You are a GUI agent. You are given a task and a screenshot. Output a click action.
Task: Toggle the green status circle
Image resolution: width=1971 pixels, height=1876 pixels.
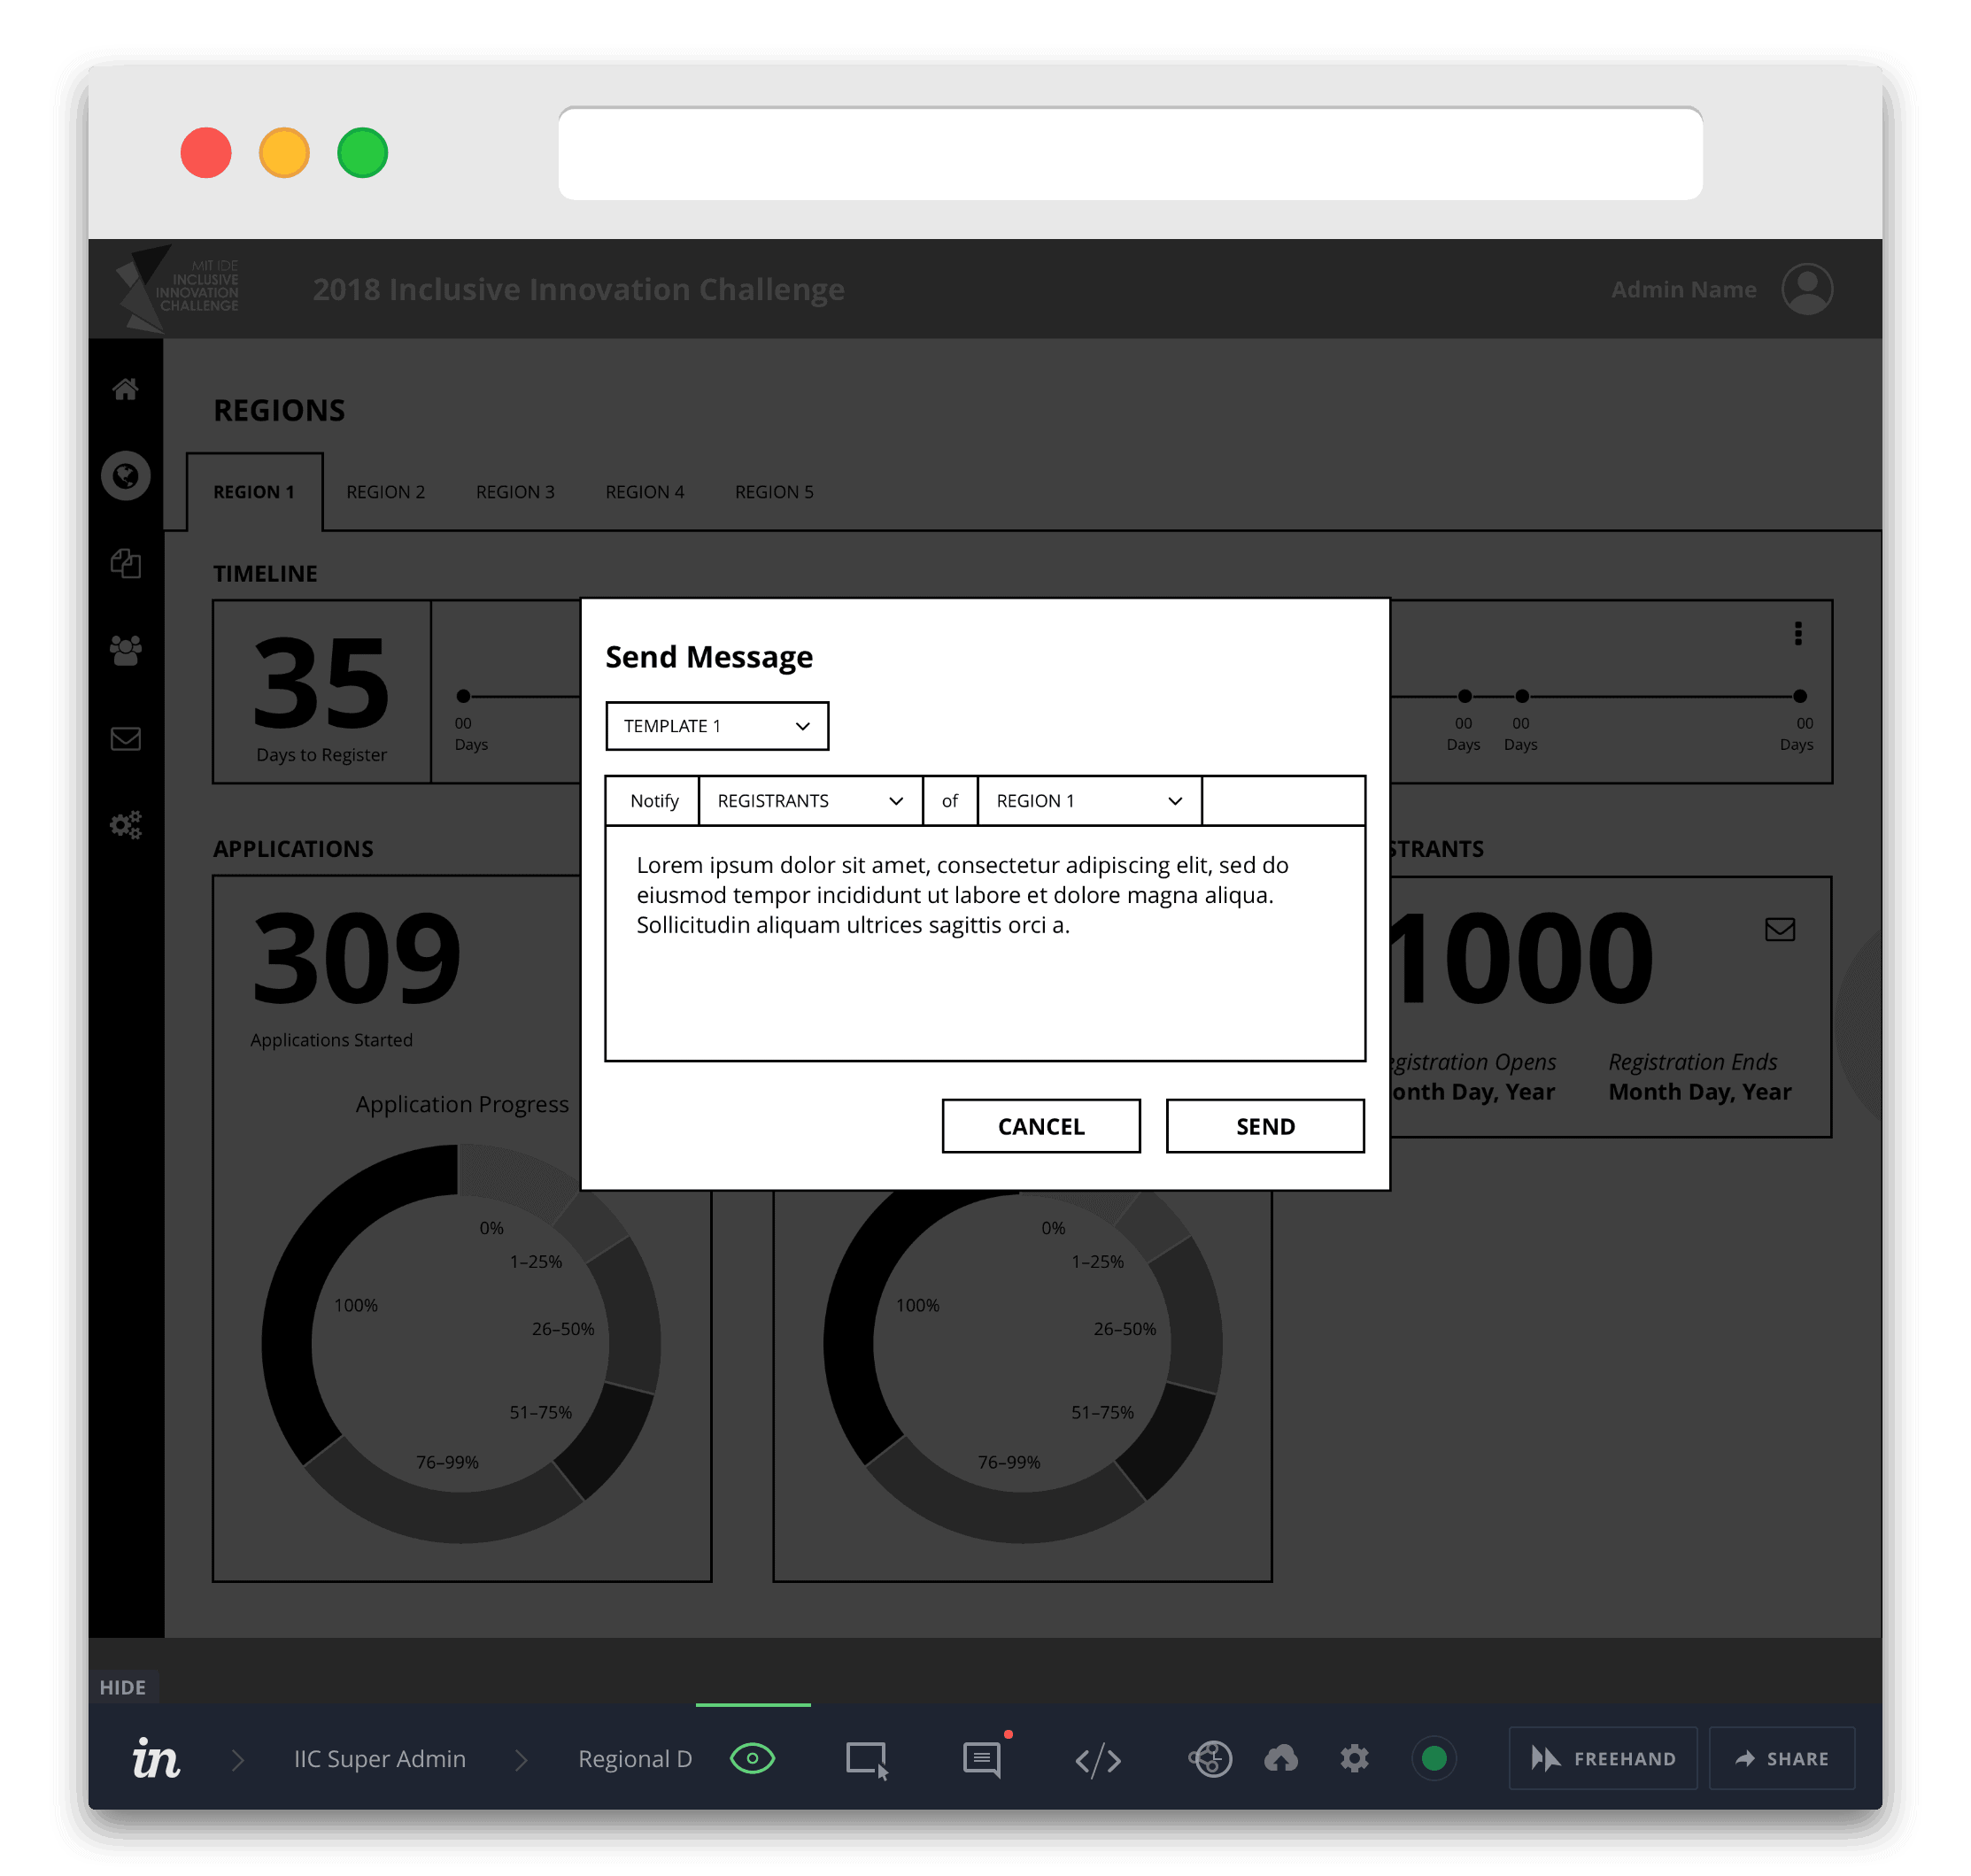[x=1433, y=1759]
